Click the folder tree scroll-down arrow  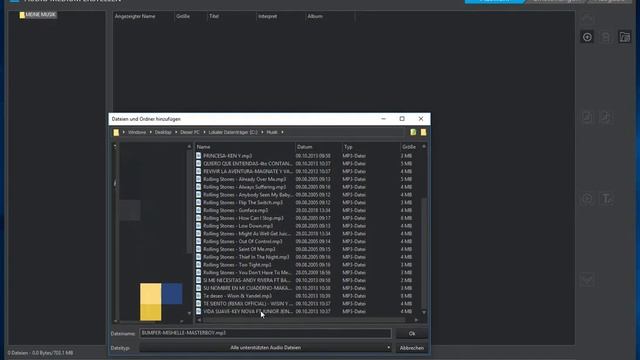coord(189,313)
